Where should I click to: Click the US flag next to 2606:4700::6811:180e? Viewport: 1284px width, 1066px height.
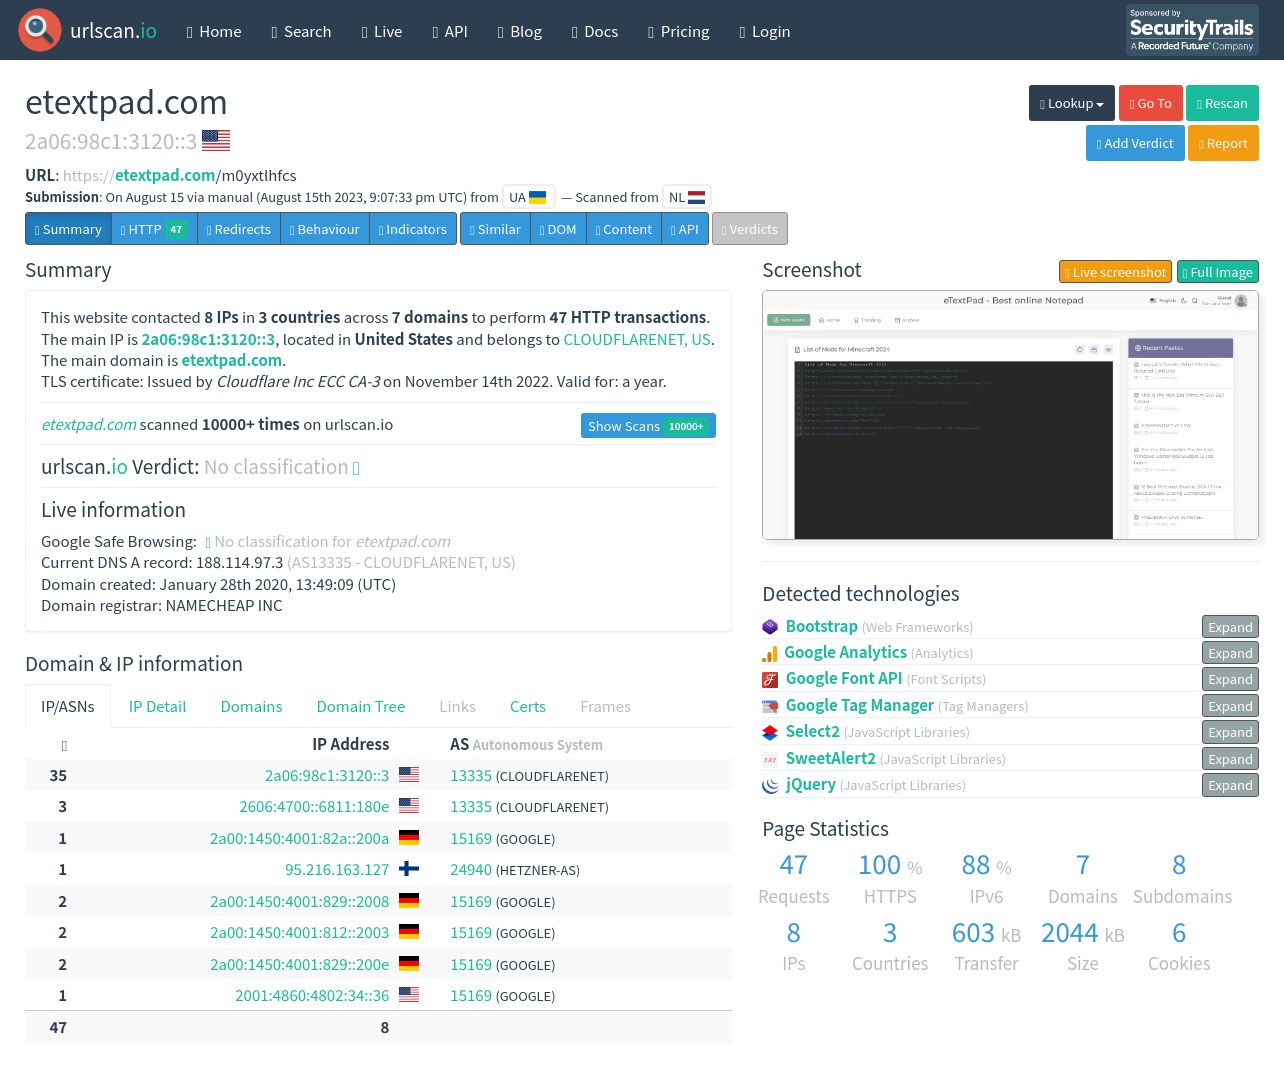tap(409, 806)
